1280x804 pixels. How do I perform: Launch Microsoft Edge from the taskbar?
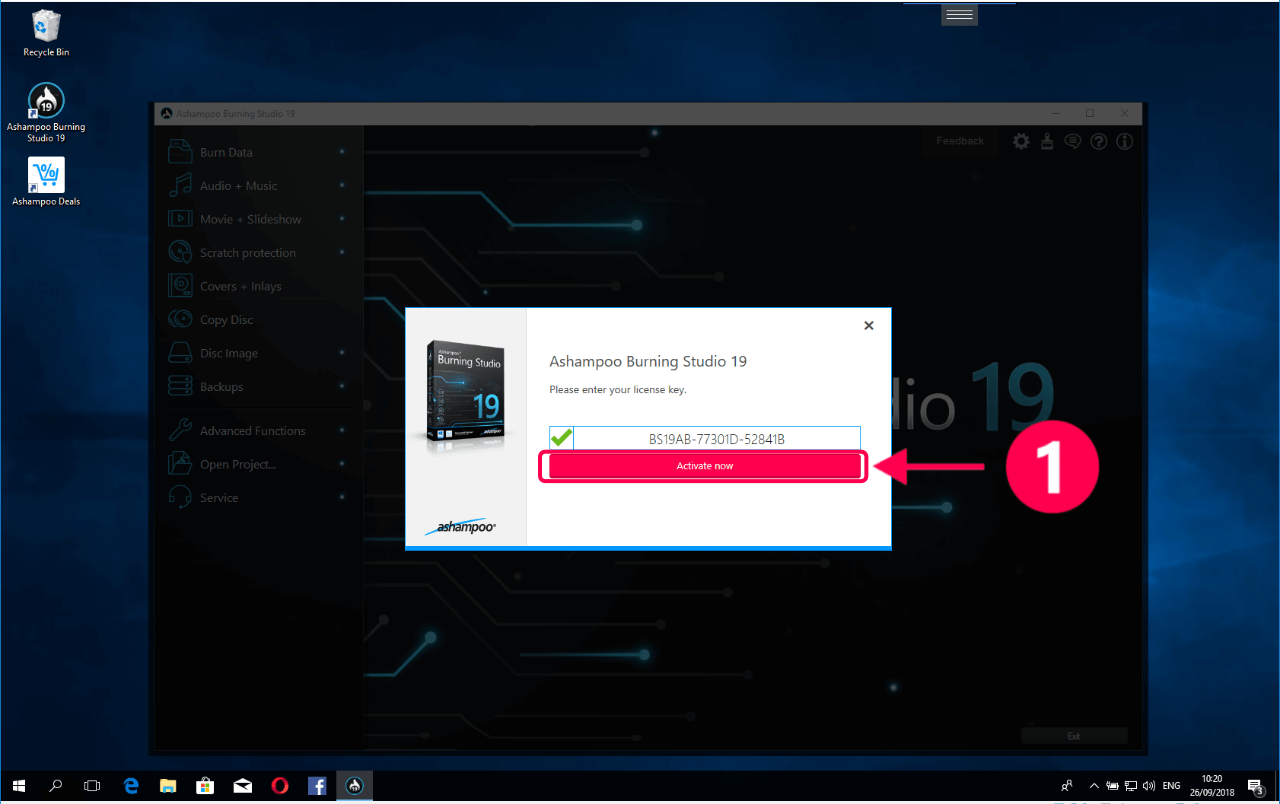point(131,787)
